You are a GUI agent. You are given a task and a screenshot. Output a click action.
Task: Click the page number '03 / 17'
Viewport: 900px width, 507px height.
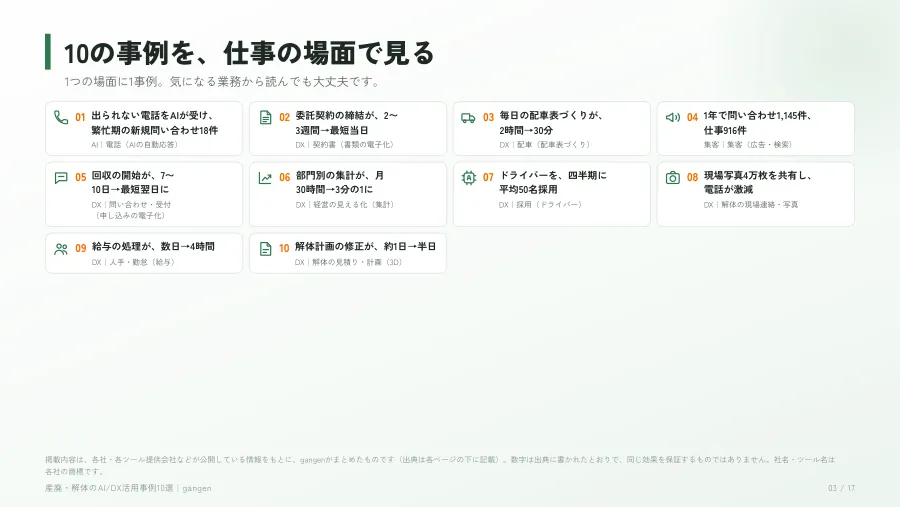[841, 488]
